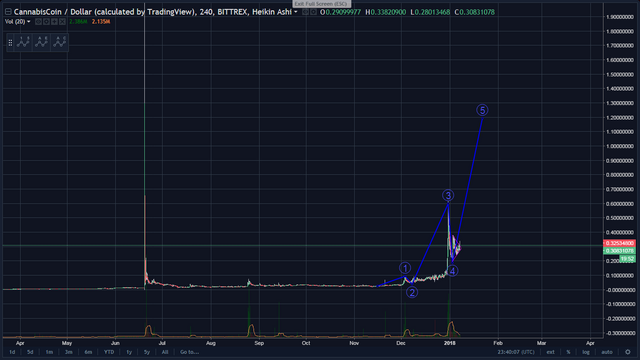Viewport: 640px width, 360px height.
Task: Click the Exit Full Screen (ESC) button
Action: click(321, 4)
